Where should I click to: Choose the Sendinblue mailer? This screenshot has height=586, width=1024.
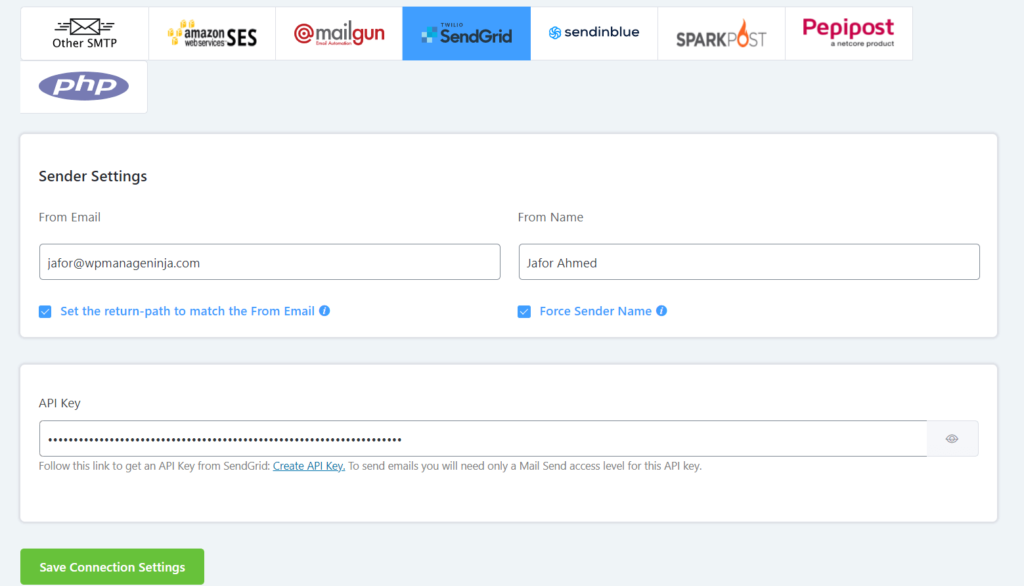[x=594, y=32]
